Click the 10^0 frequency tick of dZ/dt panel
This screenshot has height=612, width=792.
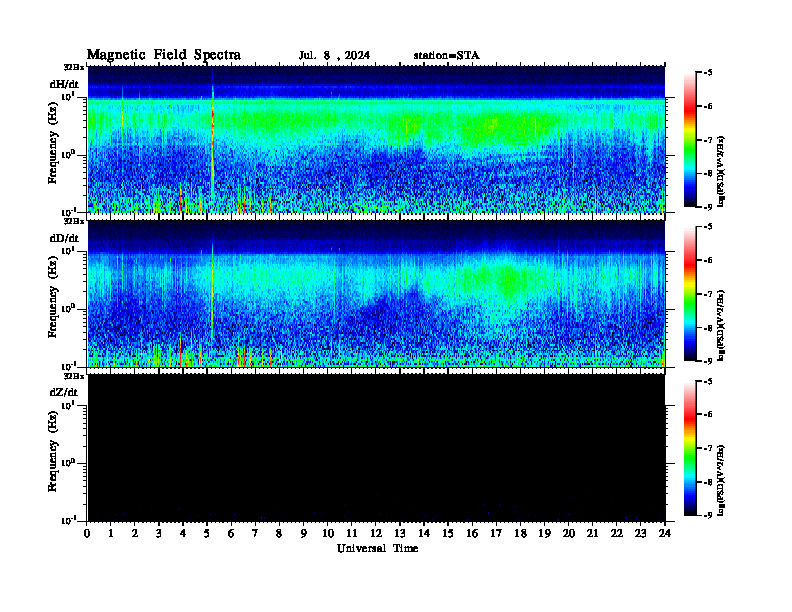point(68,463)
